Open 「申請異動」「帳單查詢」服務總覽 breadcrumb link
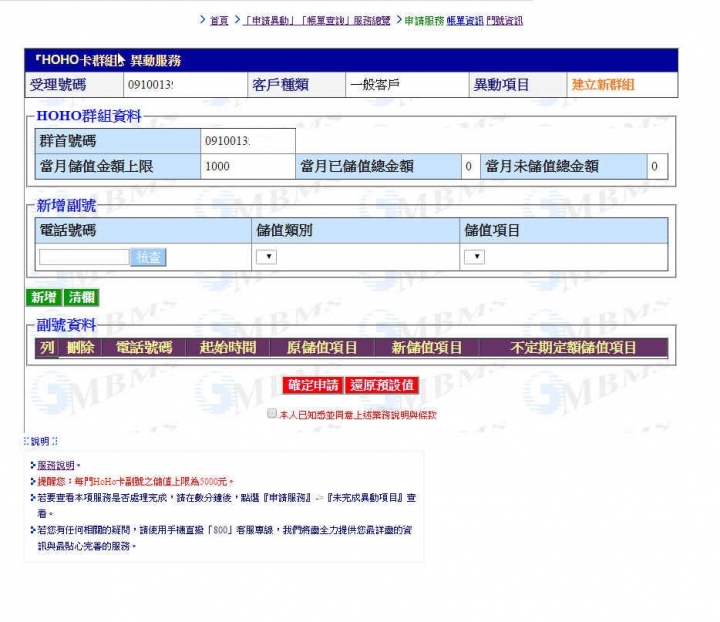The height and width of the screenshot is (622, 720). (316, 21)
